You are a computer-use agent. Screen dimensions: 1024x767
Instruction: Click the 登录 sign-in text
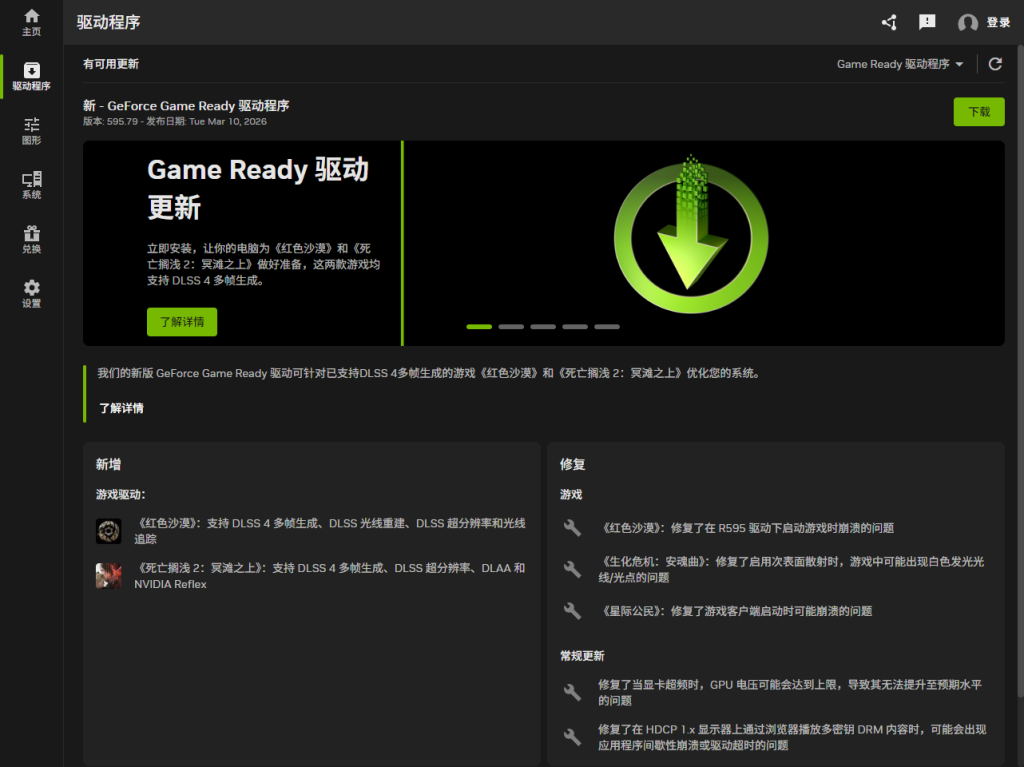[998, 23]
